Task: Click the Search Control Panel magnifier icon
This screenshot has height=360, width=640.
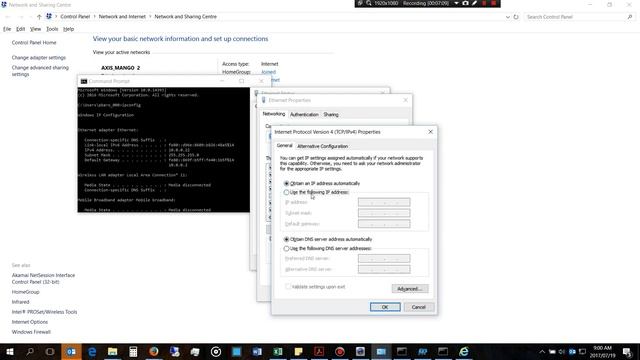Action: [630, 17]
